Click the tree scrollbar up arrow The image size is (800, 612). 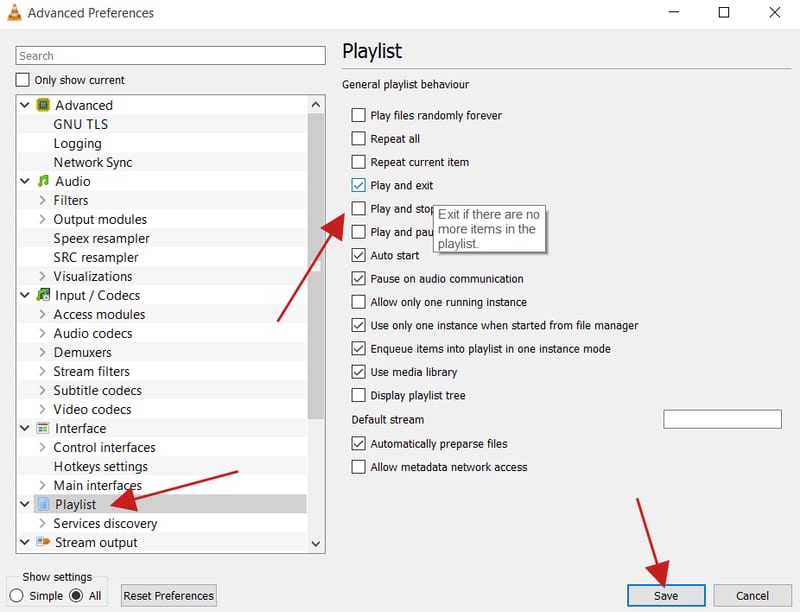tap(316, 105)
